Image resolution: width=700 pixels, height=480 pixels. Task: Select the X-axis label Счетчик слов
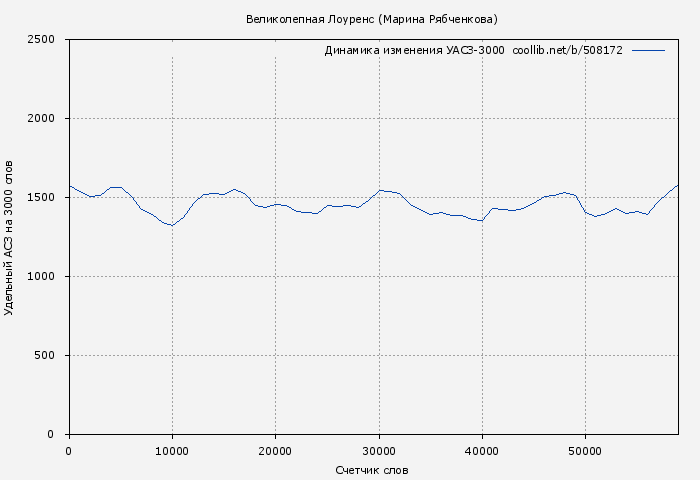pos(372,470)
